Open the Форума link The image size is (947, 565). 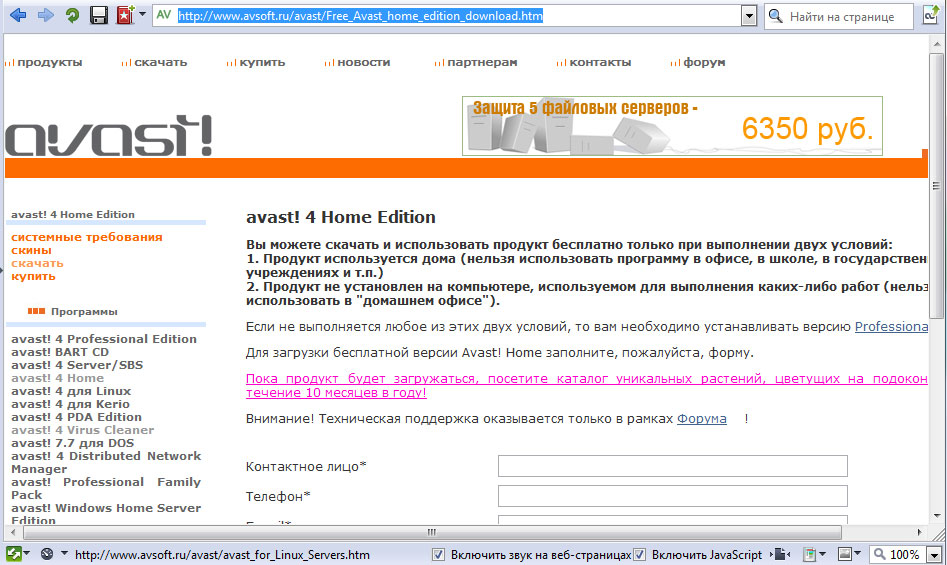(x=701, y=419)
